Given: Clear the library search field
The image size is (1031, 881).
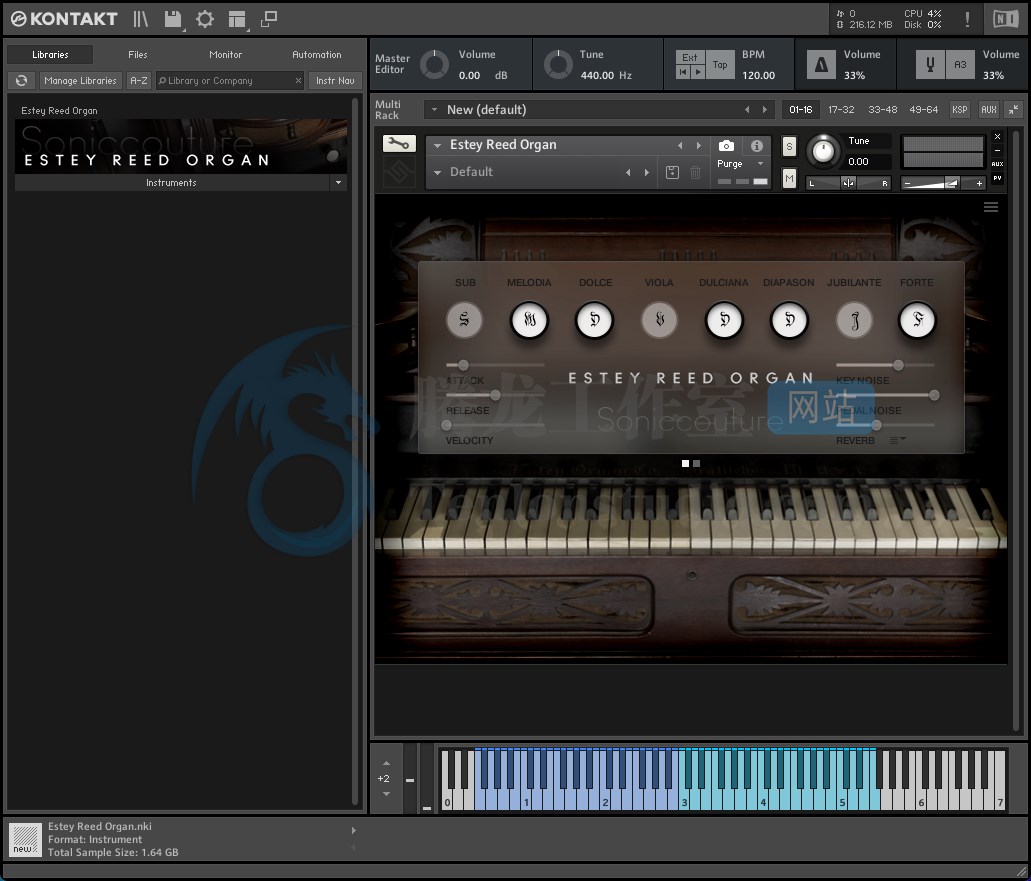Looking at the screenshot, I should pos(298,80).
